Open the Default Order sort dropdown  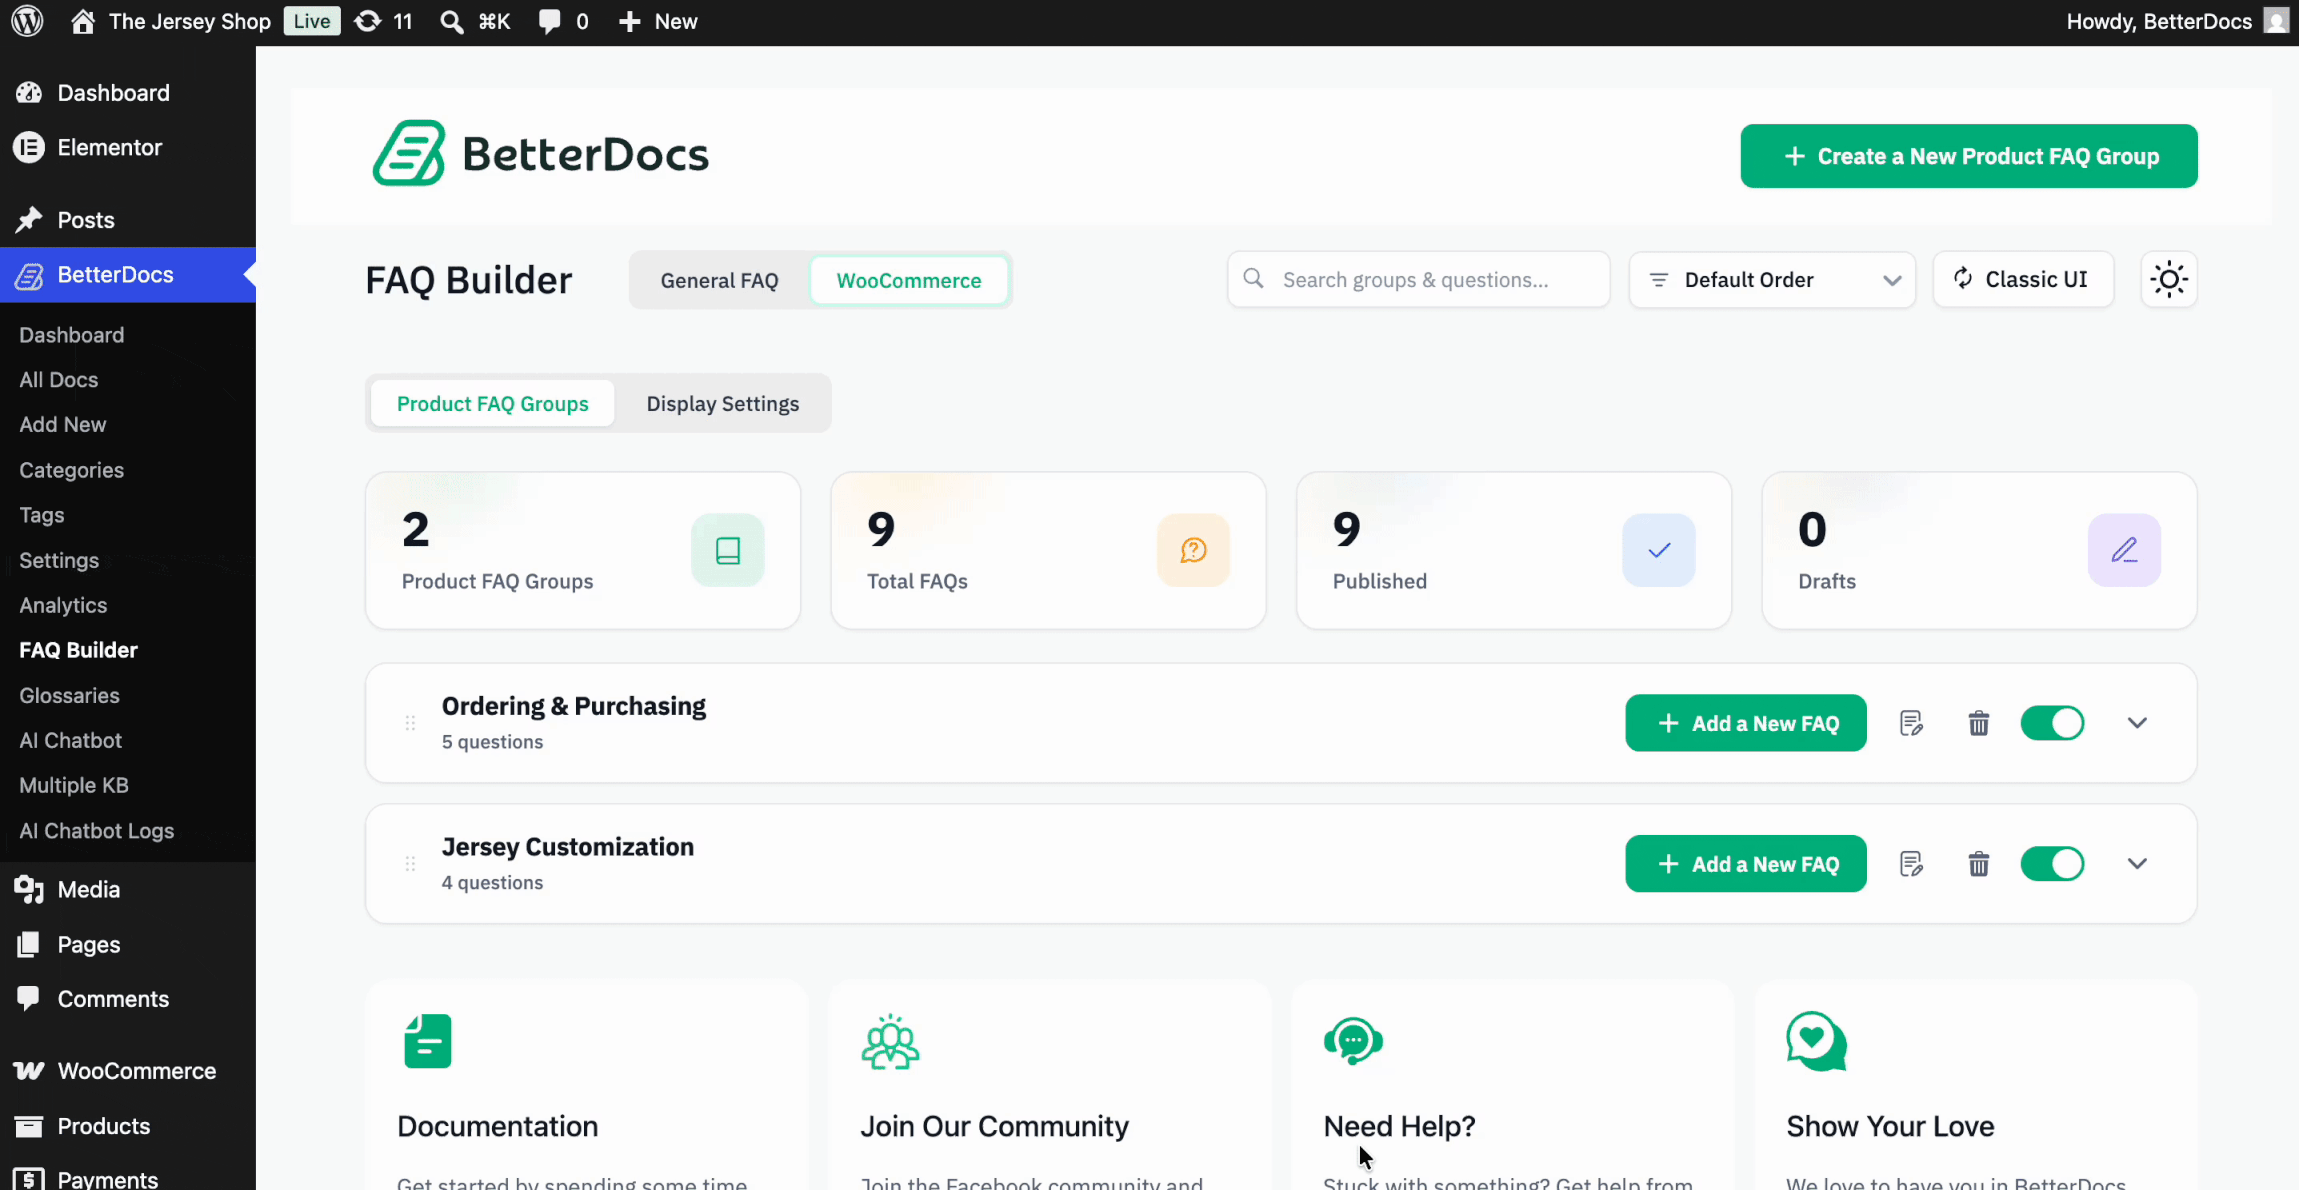click(1772, 279)
